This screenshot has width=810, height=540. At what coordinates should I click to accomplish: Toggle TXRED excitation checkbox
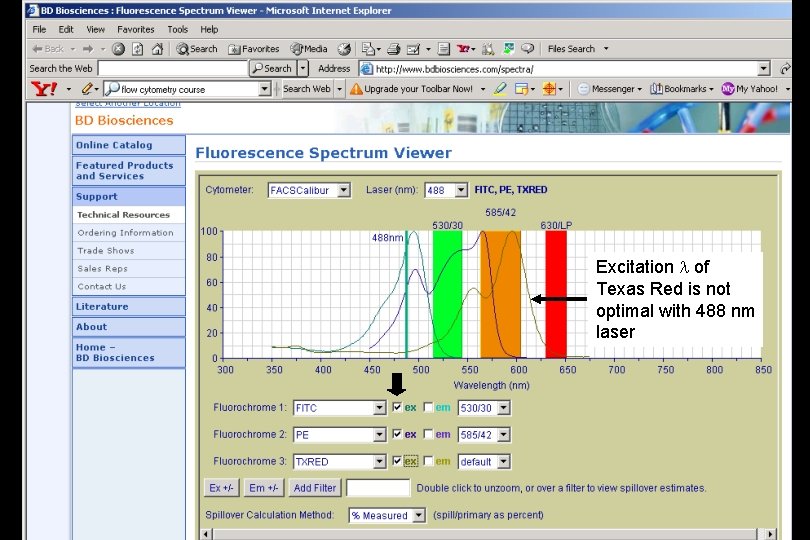pos(397,461)
